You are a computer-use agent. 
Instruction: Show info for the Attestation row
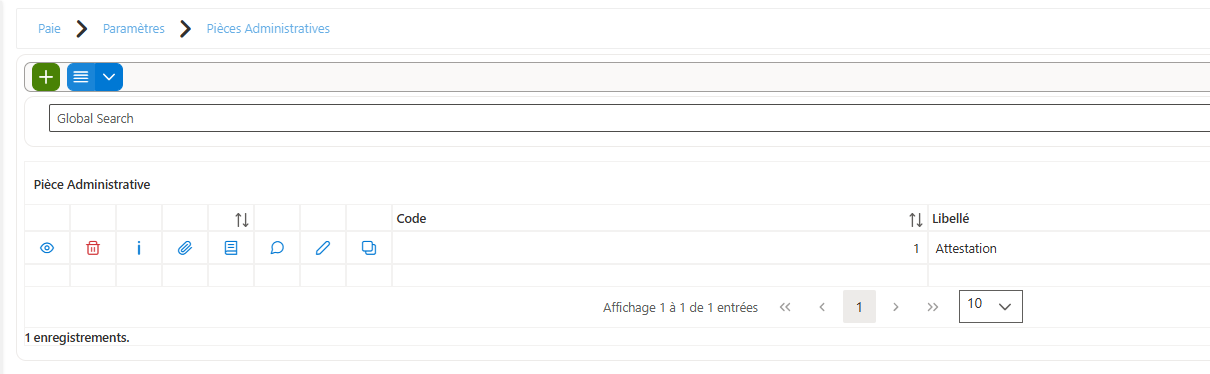[x=139, y=248]
